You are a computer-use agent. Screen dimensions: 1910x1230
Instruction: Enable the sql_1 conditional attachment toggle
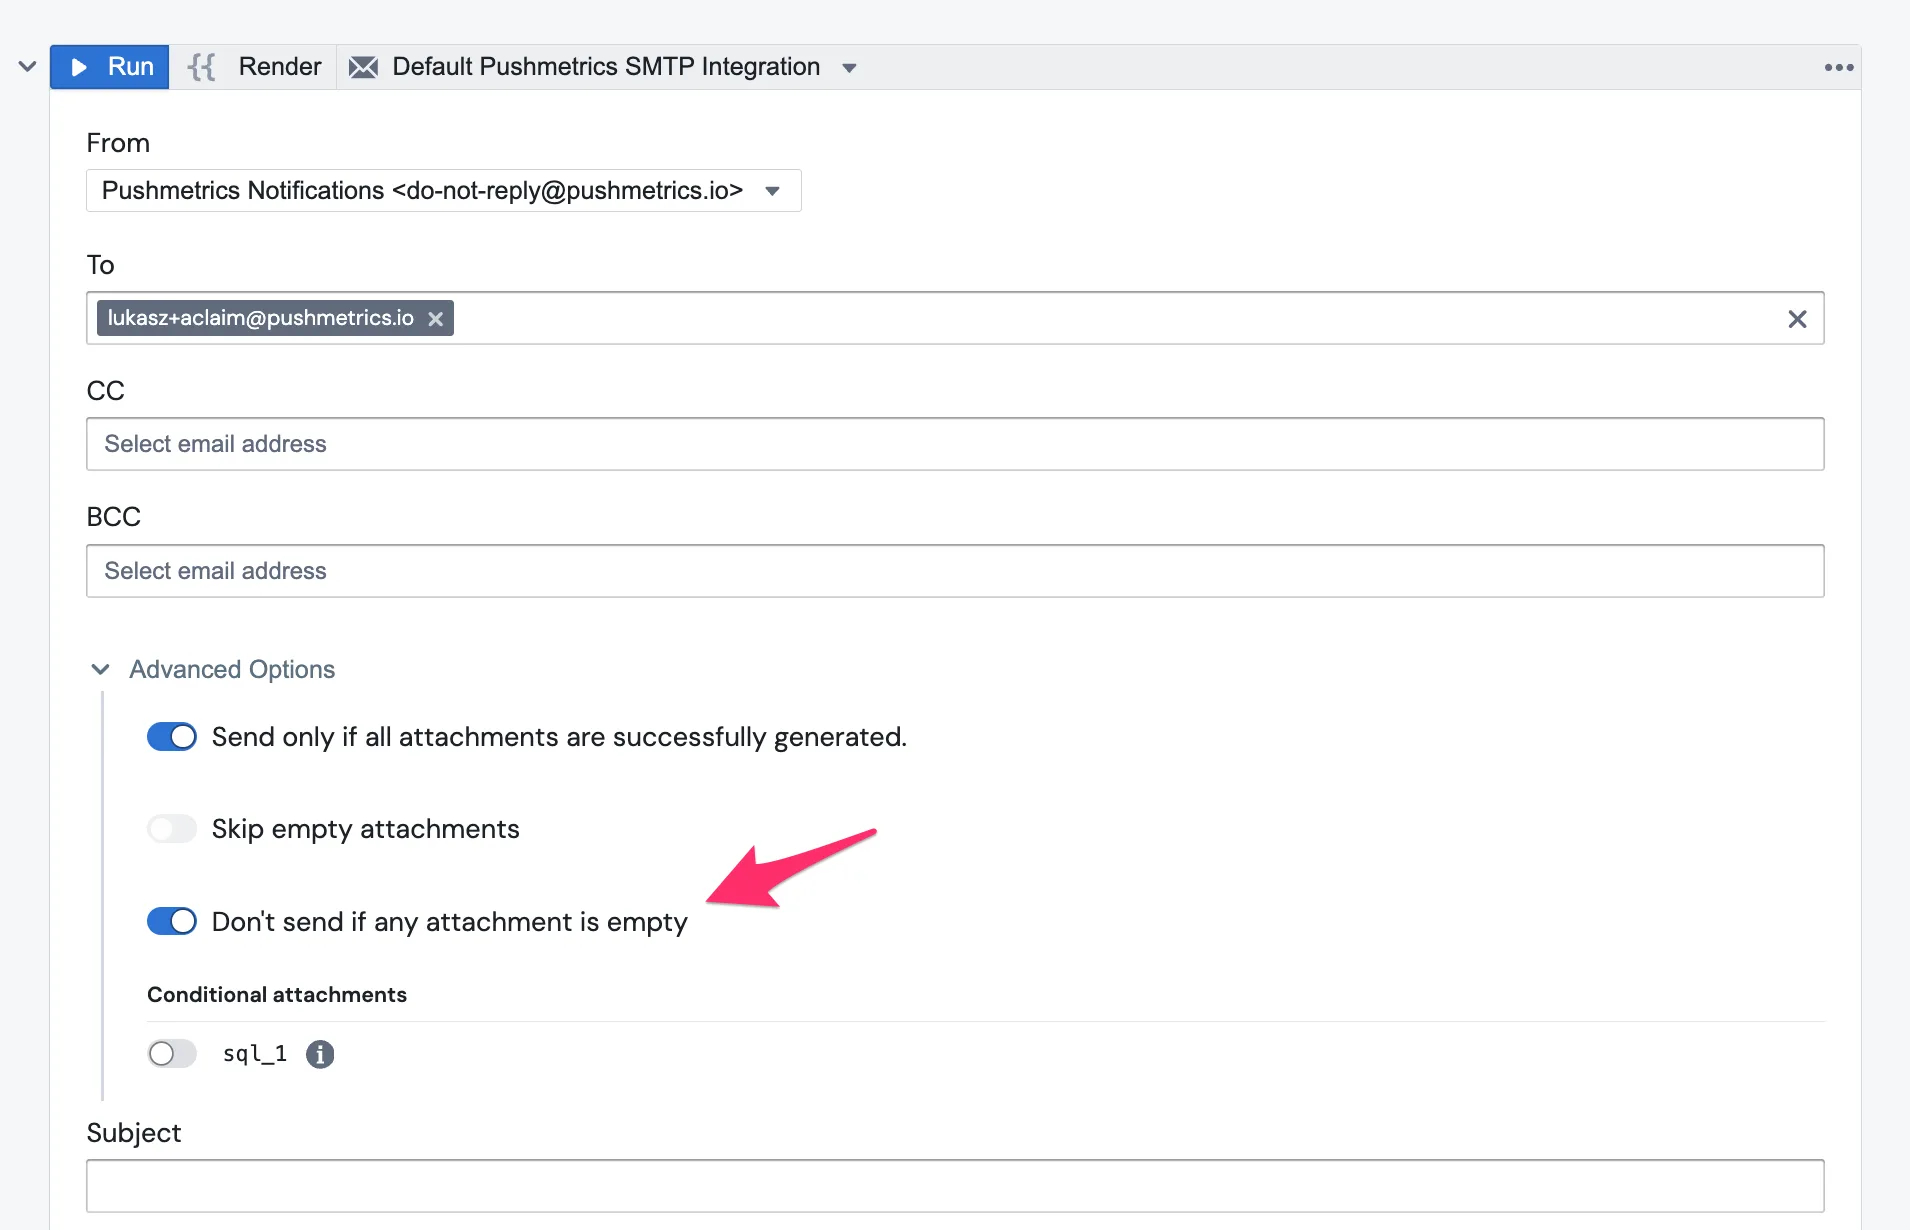click(x=172, y=1053)
